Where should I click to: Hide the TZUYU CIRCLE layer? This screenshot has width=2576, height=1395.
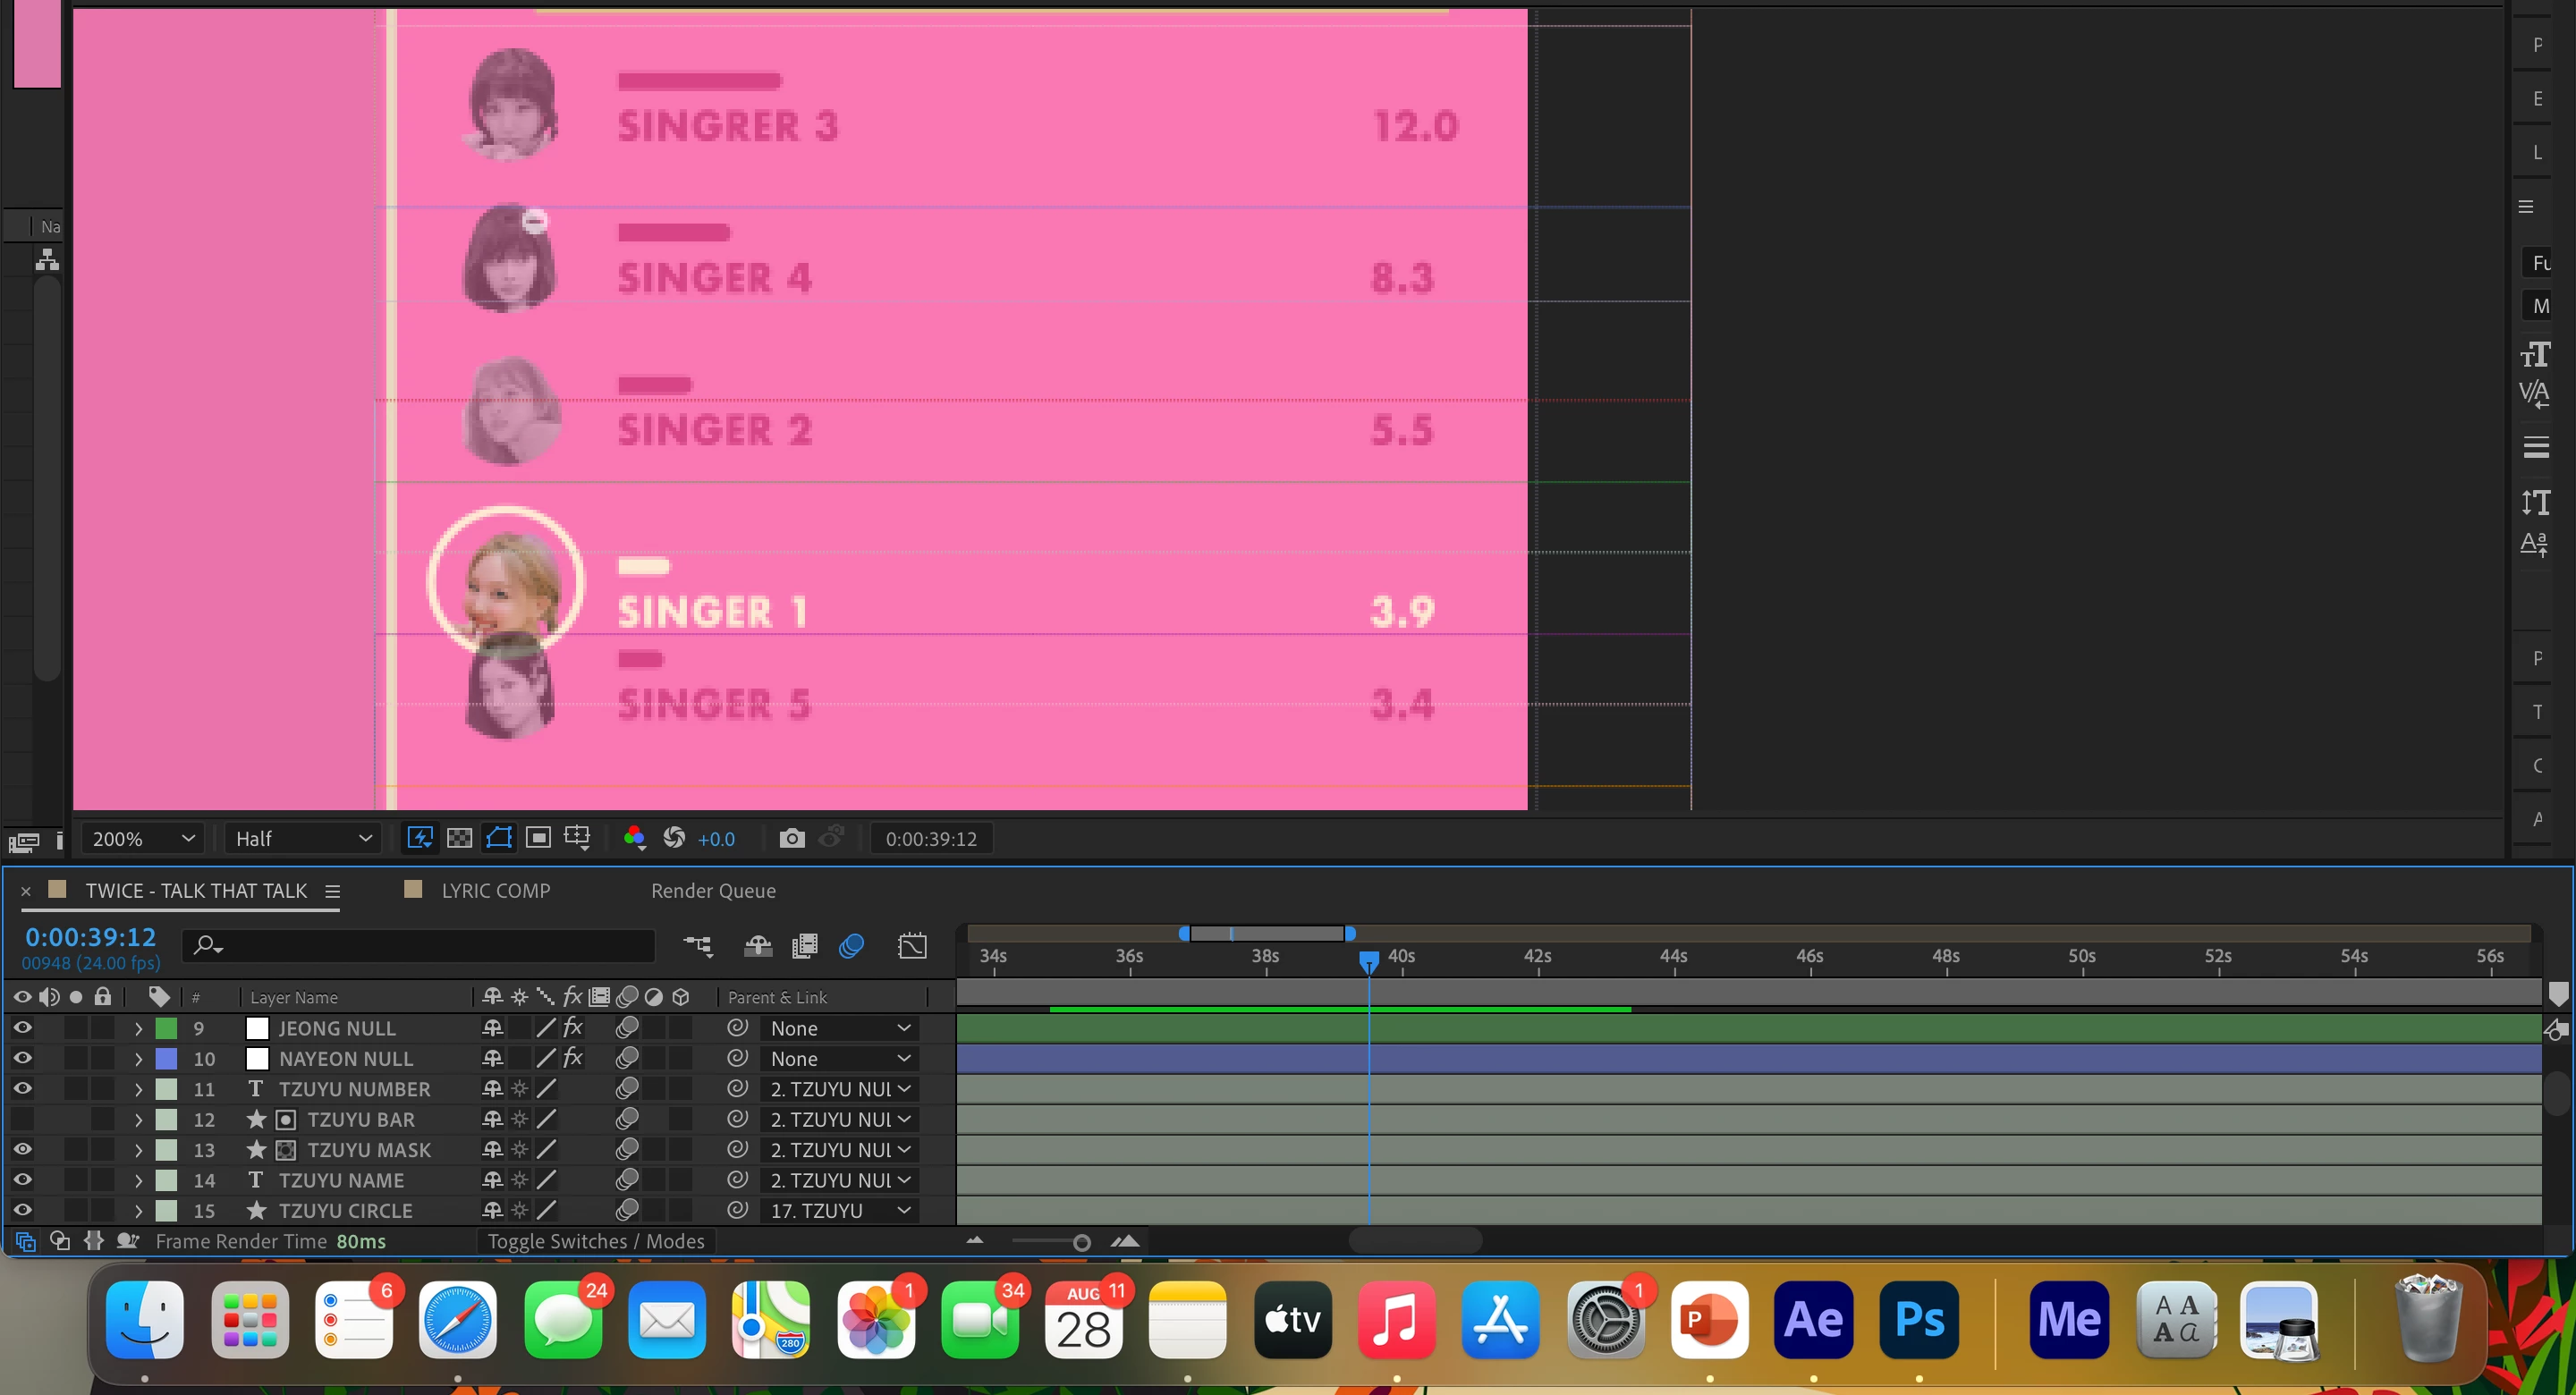point(22,1210)
